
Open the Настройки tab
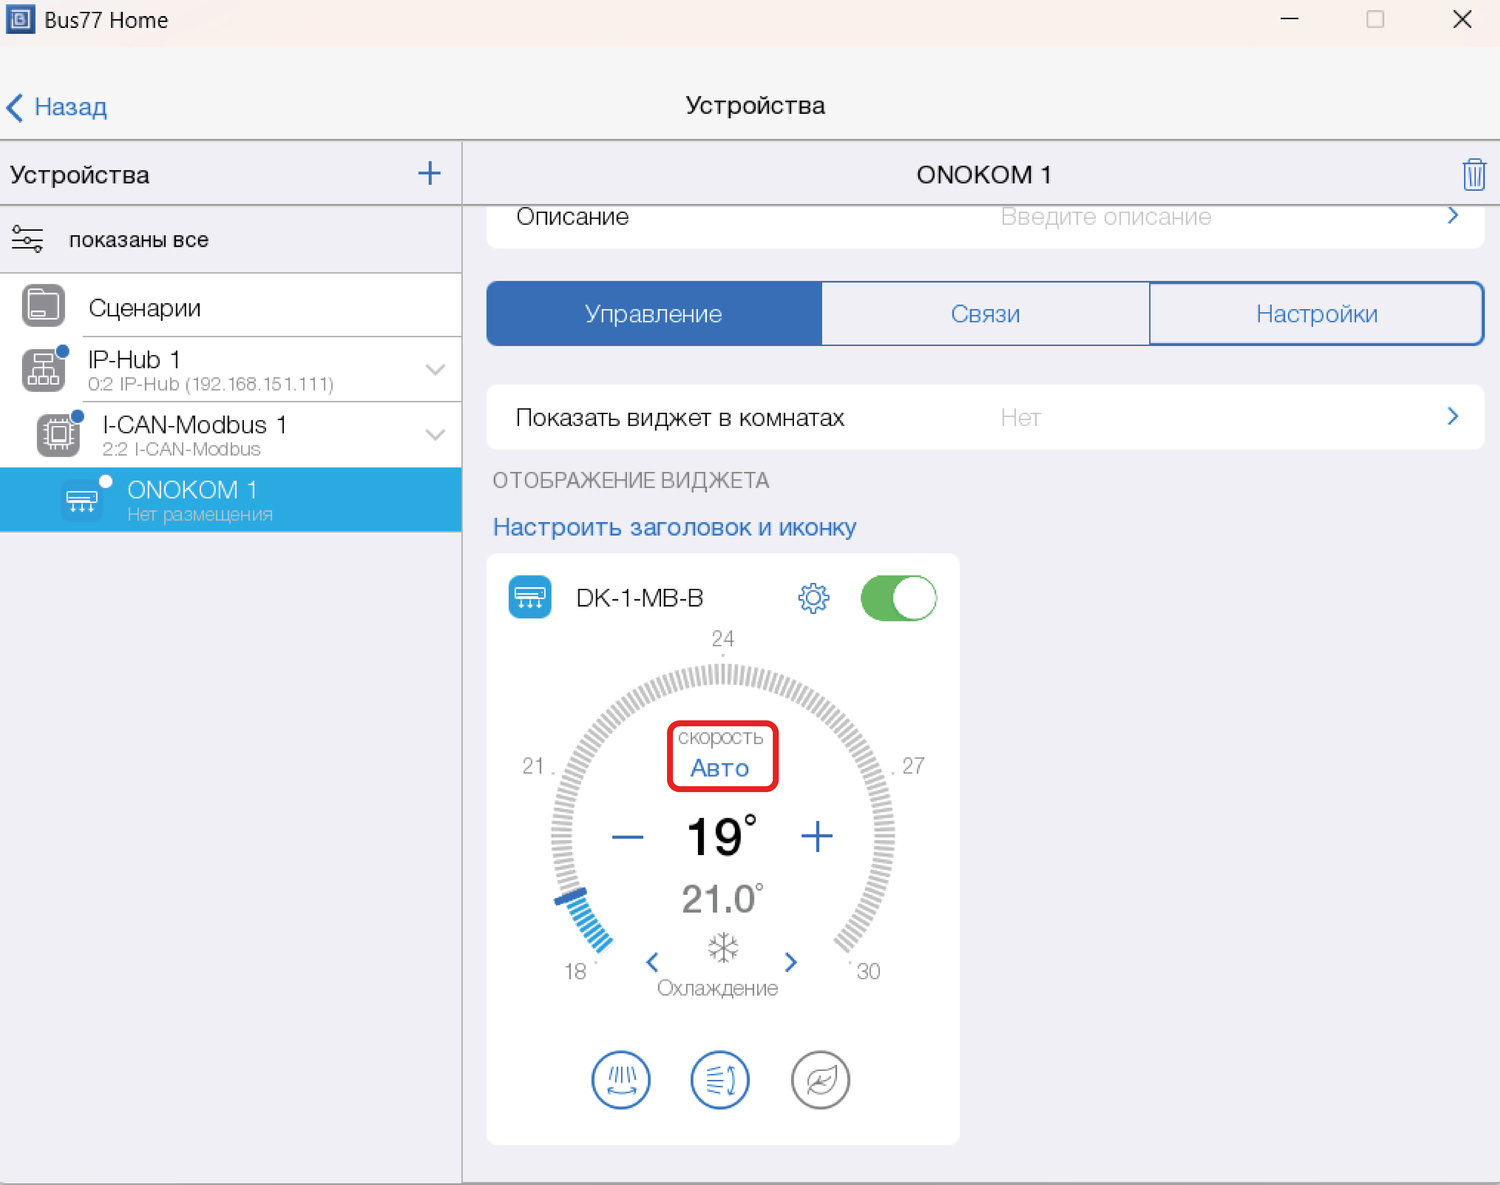[x=1316, y=314]
